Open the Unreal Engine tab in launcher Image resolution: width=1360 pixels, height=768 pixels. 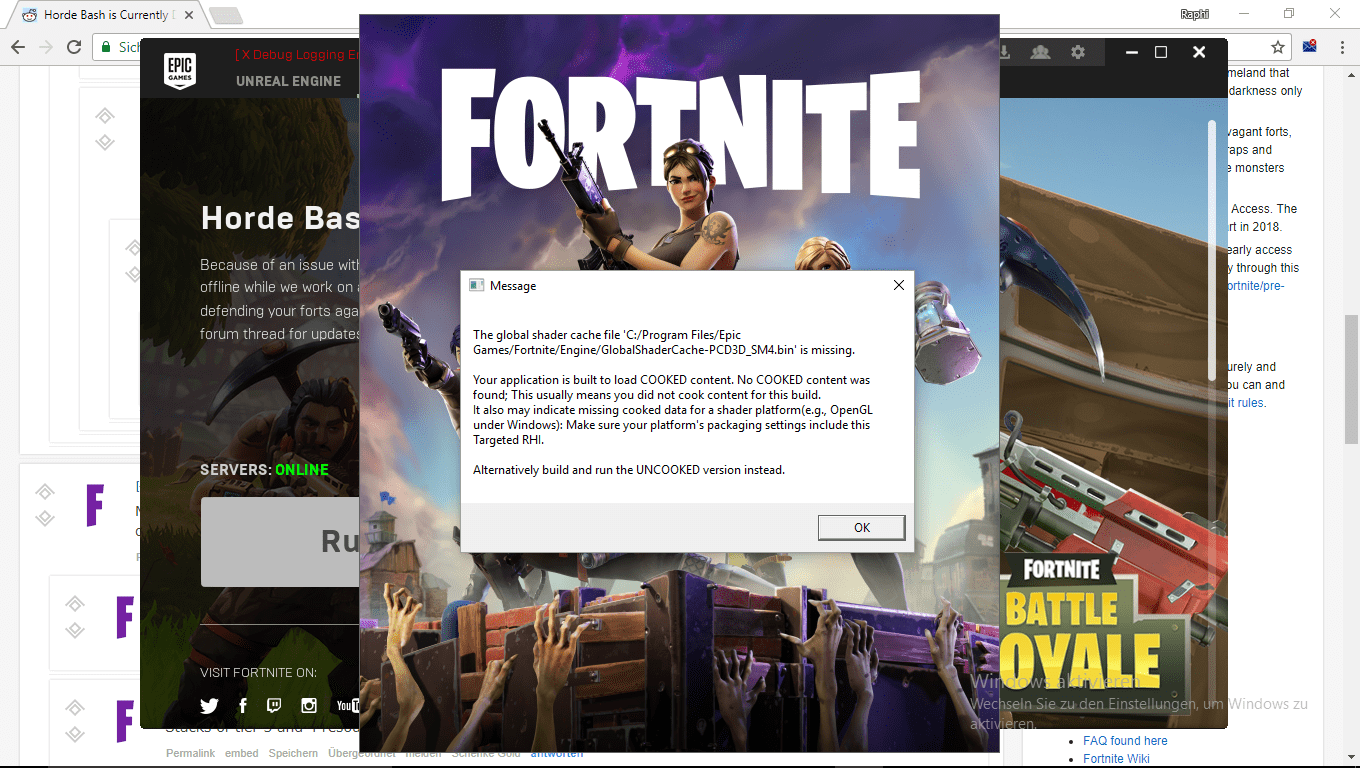(288, 81)
